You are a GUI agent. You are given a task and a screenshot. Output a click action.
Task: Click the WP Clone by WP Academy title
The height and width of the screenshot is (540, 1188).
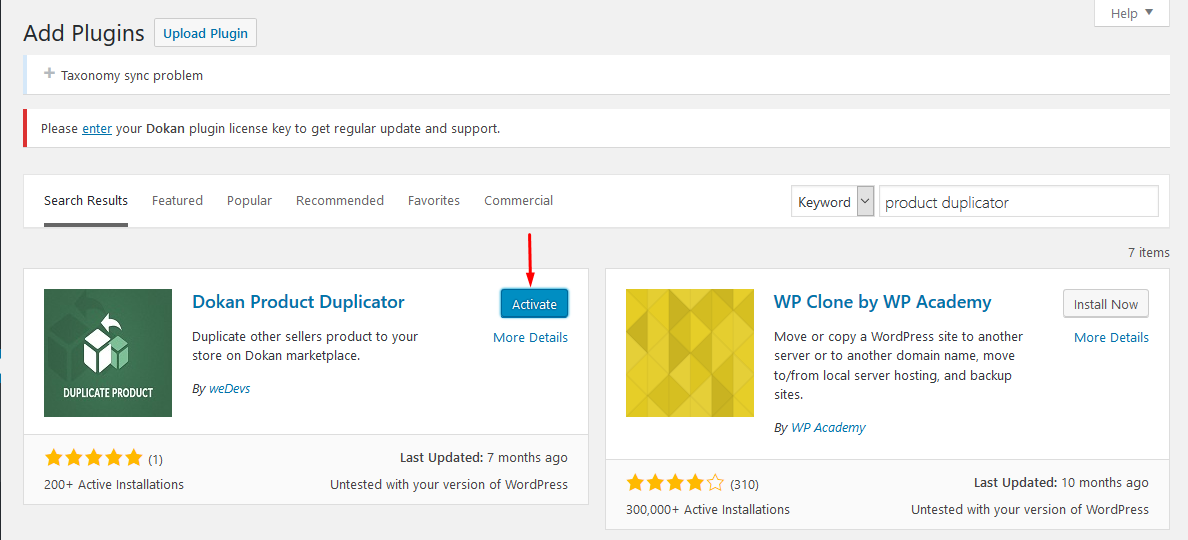pyautogui.click(x=883, y=301)
